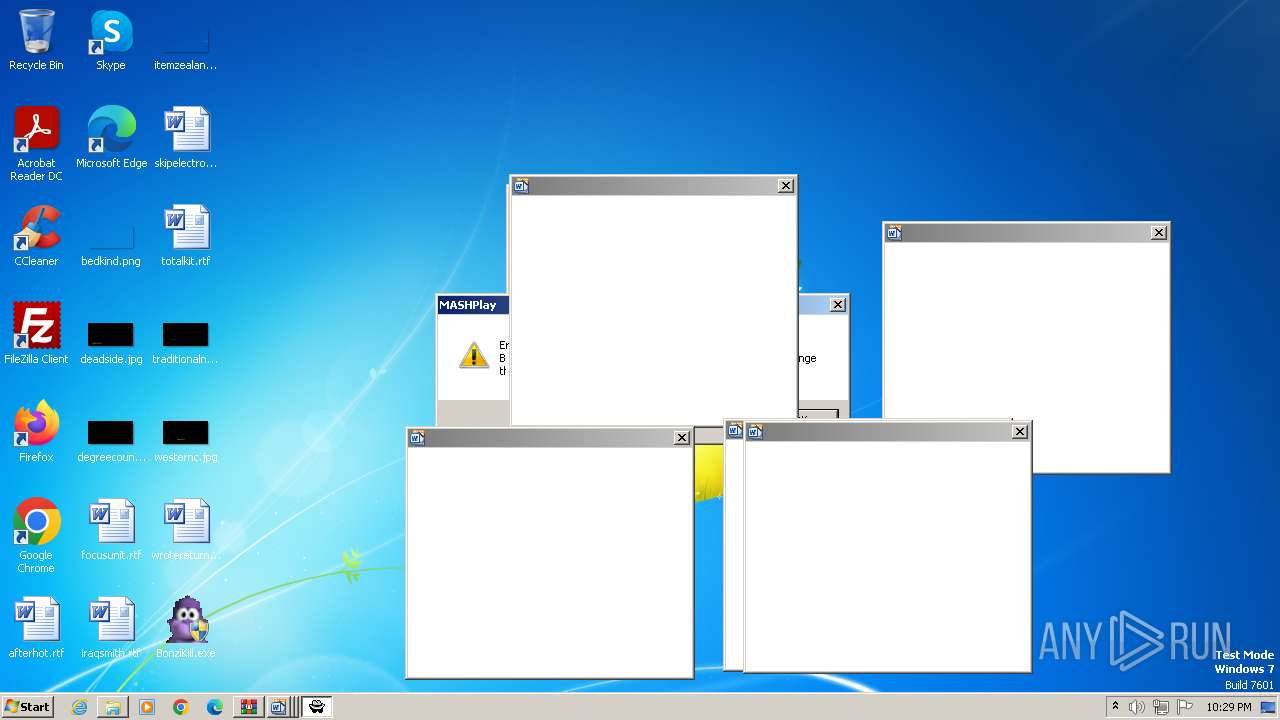Select the skipelectro Word document icon

coord(185,138)
